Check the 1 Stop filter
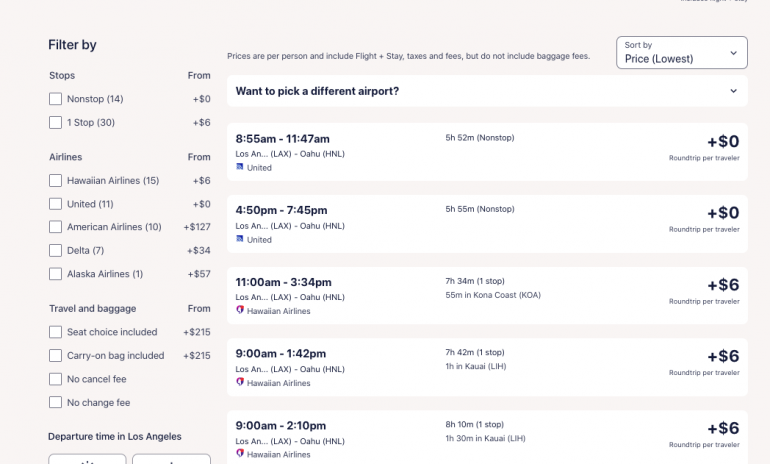This screenshot has width=770, height=464. click(x=56, y=122)
